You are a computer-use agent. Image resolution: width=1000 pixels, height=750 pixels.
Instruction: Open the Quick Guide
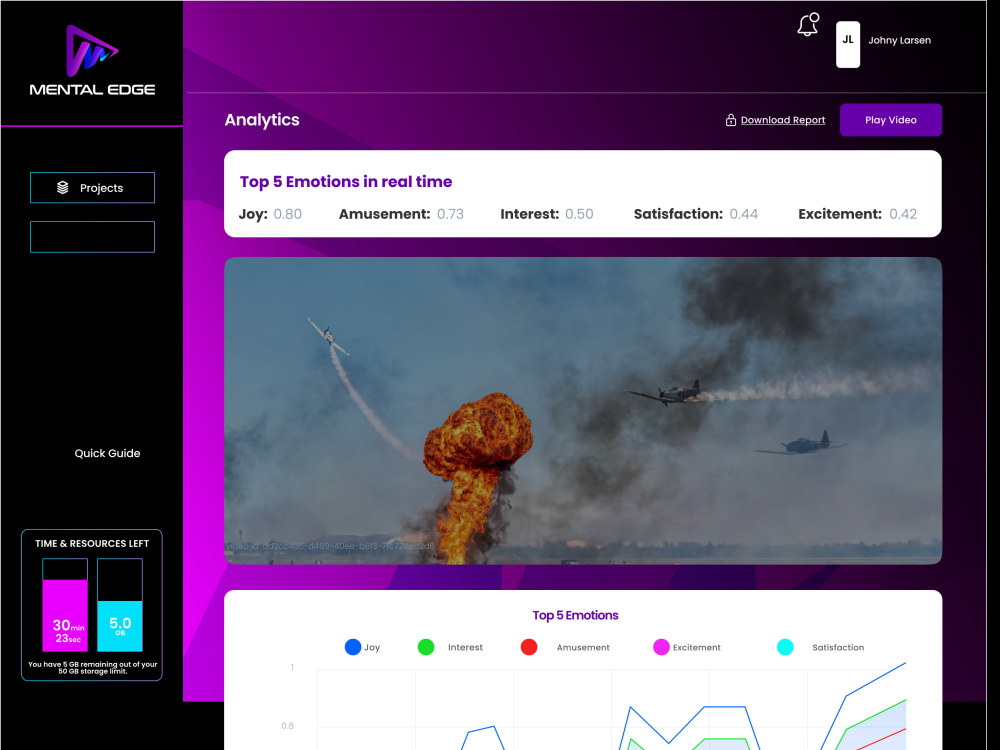click(107, 453)
